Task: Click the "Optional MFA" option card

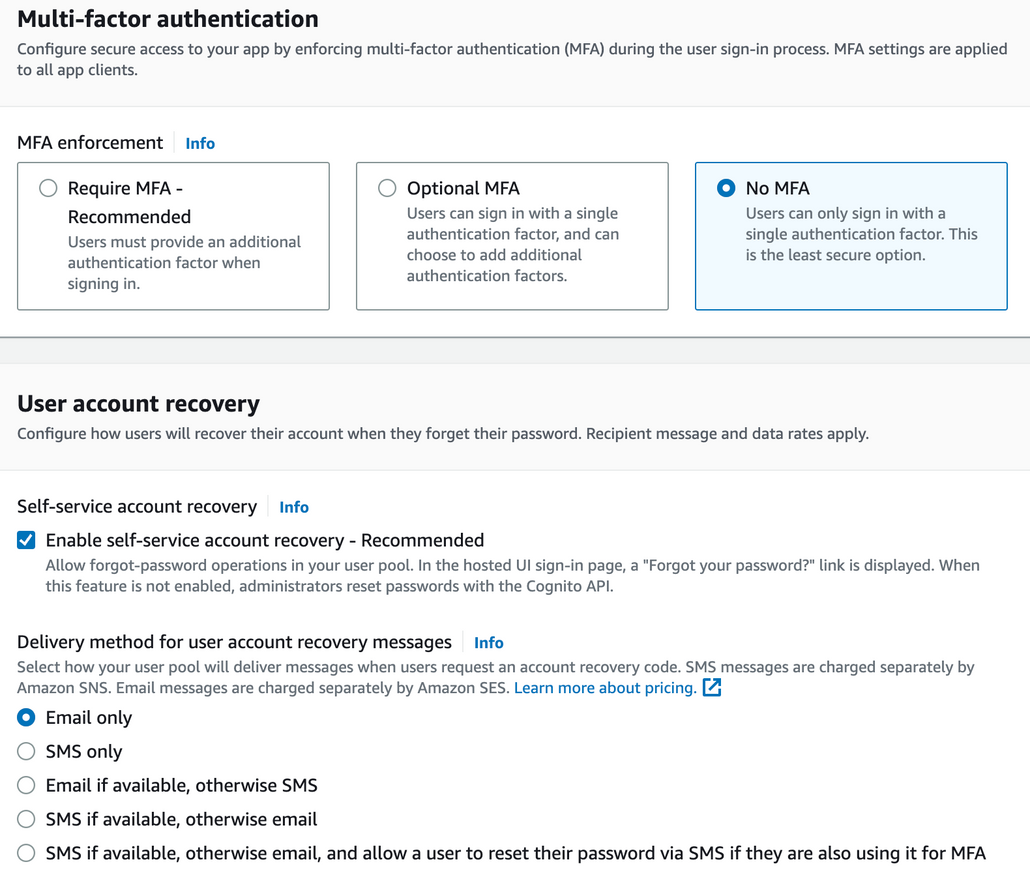Action: (x=512, y=235)
